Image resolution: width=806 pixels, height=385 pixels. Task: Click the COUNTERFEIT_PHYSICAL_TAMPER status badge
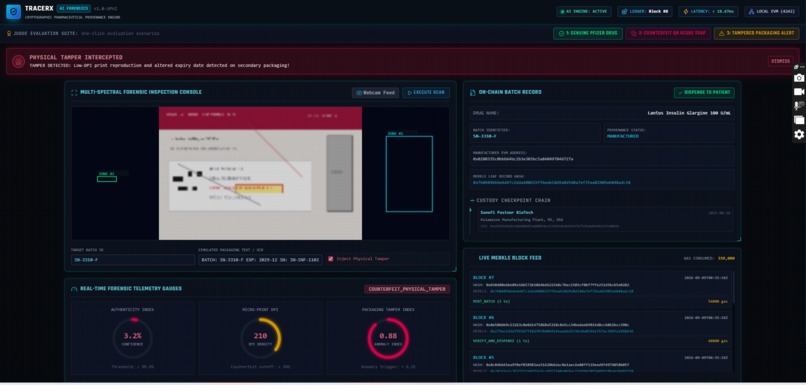coord(407,289)
